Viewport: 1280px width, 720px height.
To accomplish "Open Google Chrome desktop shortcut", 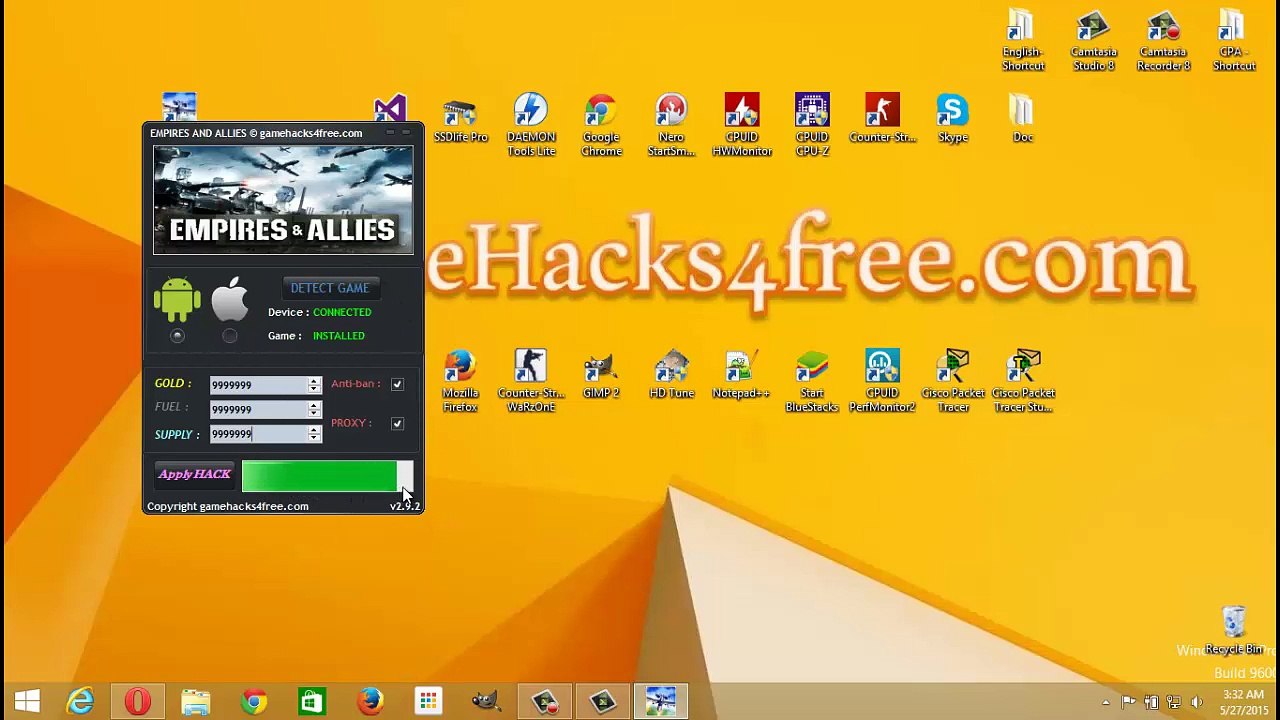I will 601,125.
